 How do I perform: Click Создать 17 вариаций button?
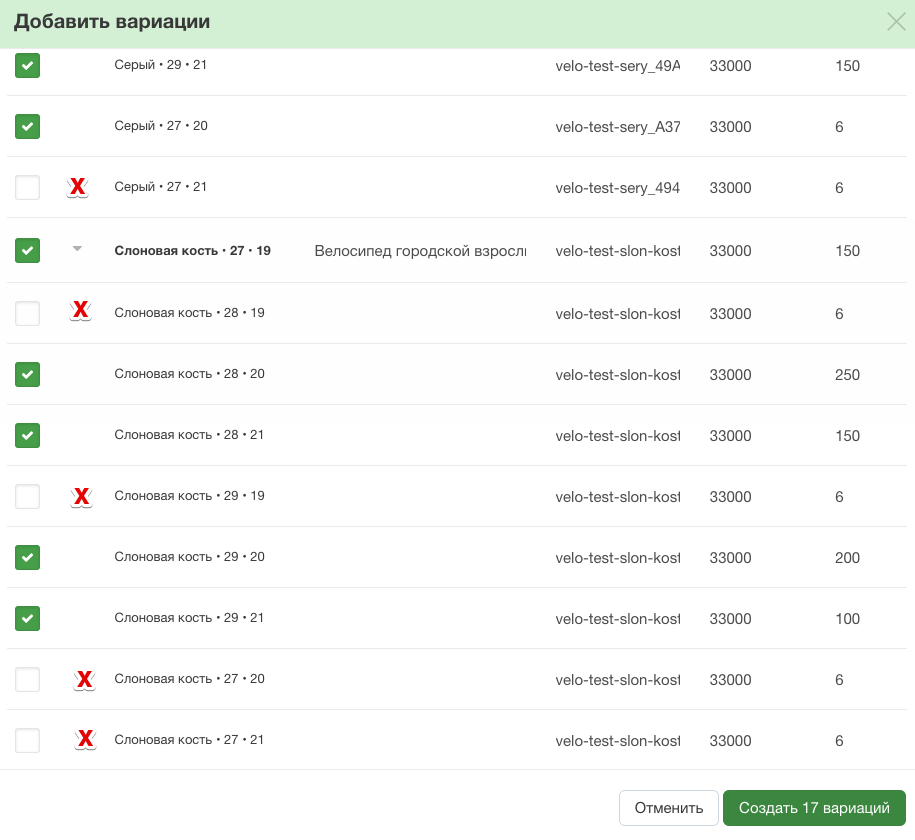click(814, 808)
